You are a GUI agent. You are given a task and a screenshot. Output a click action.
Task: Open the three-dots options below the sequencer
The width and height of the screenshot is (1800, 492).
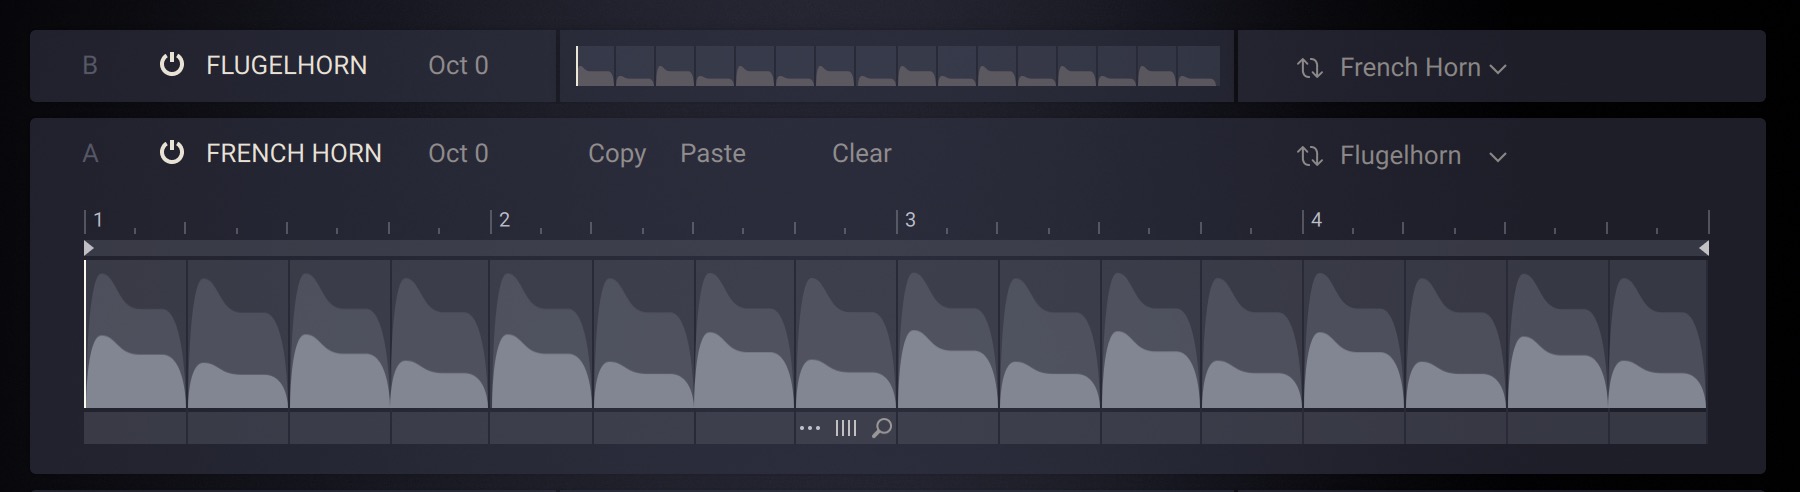[x=810, y=428]
